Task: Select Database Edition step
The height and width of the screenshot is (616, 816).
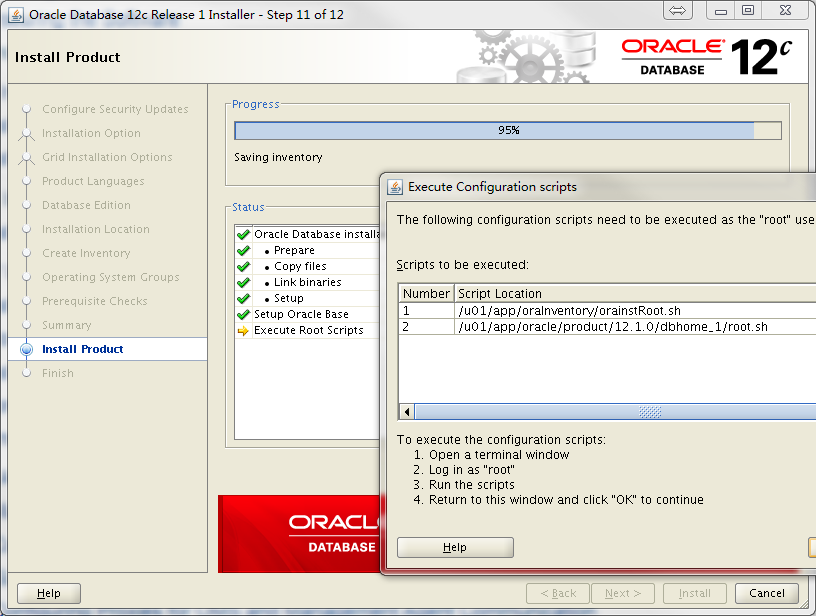Action: pos(86,205)
